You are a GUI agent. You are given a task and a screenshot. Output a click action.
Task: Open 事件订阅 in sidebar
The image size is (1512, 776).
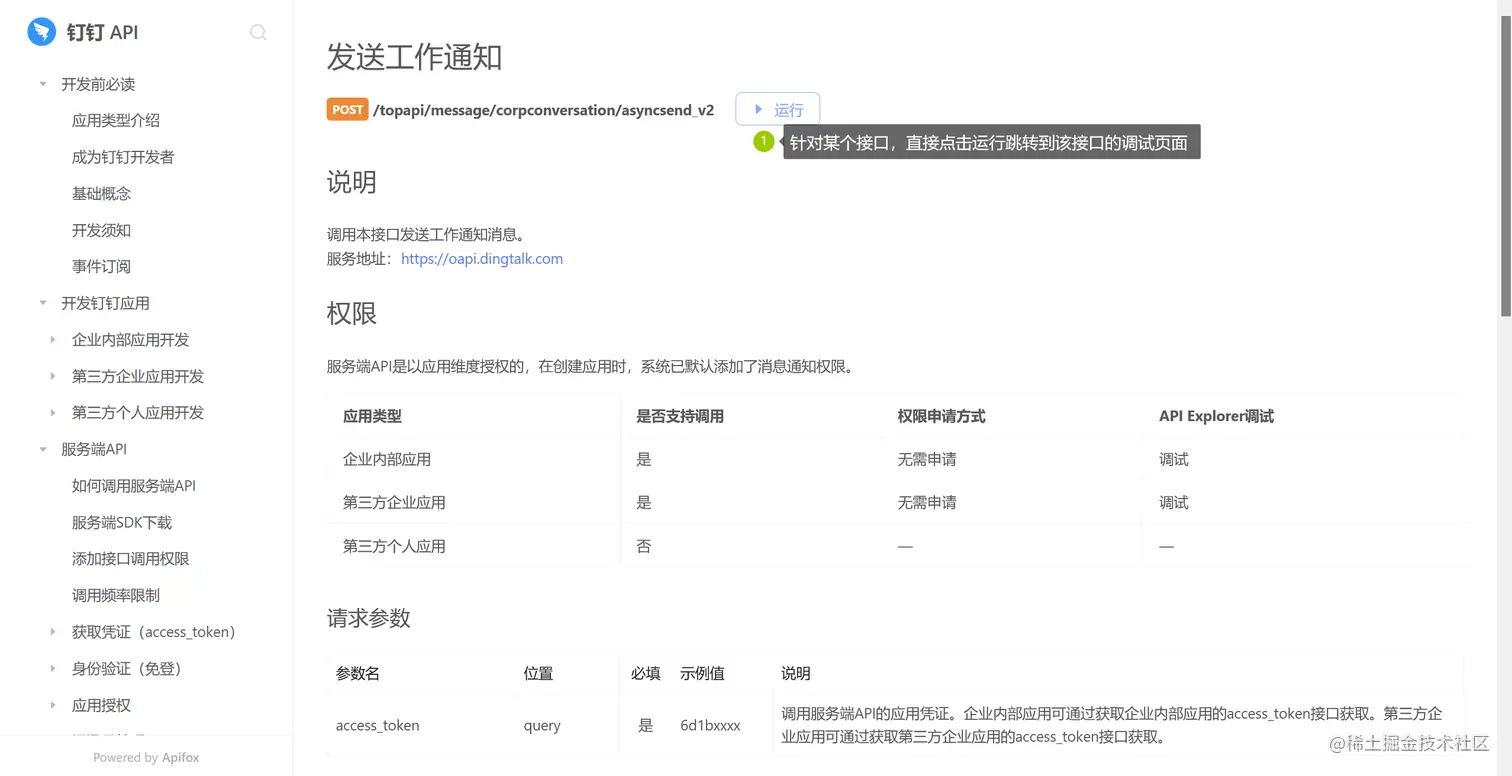pos(101,266)
